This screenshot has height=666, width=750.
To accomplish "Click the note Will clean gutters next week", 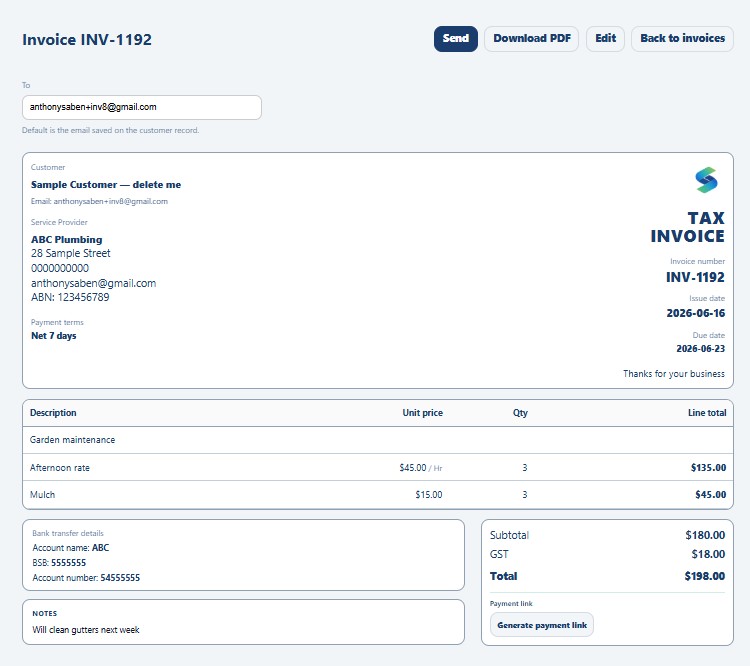I will (86, 630).
